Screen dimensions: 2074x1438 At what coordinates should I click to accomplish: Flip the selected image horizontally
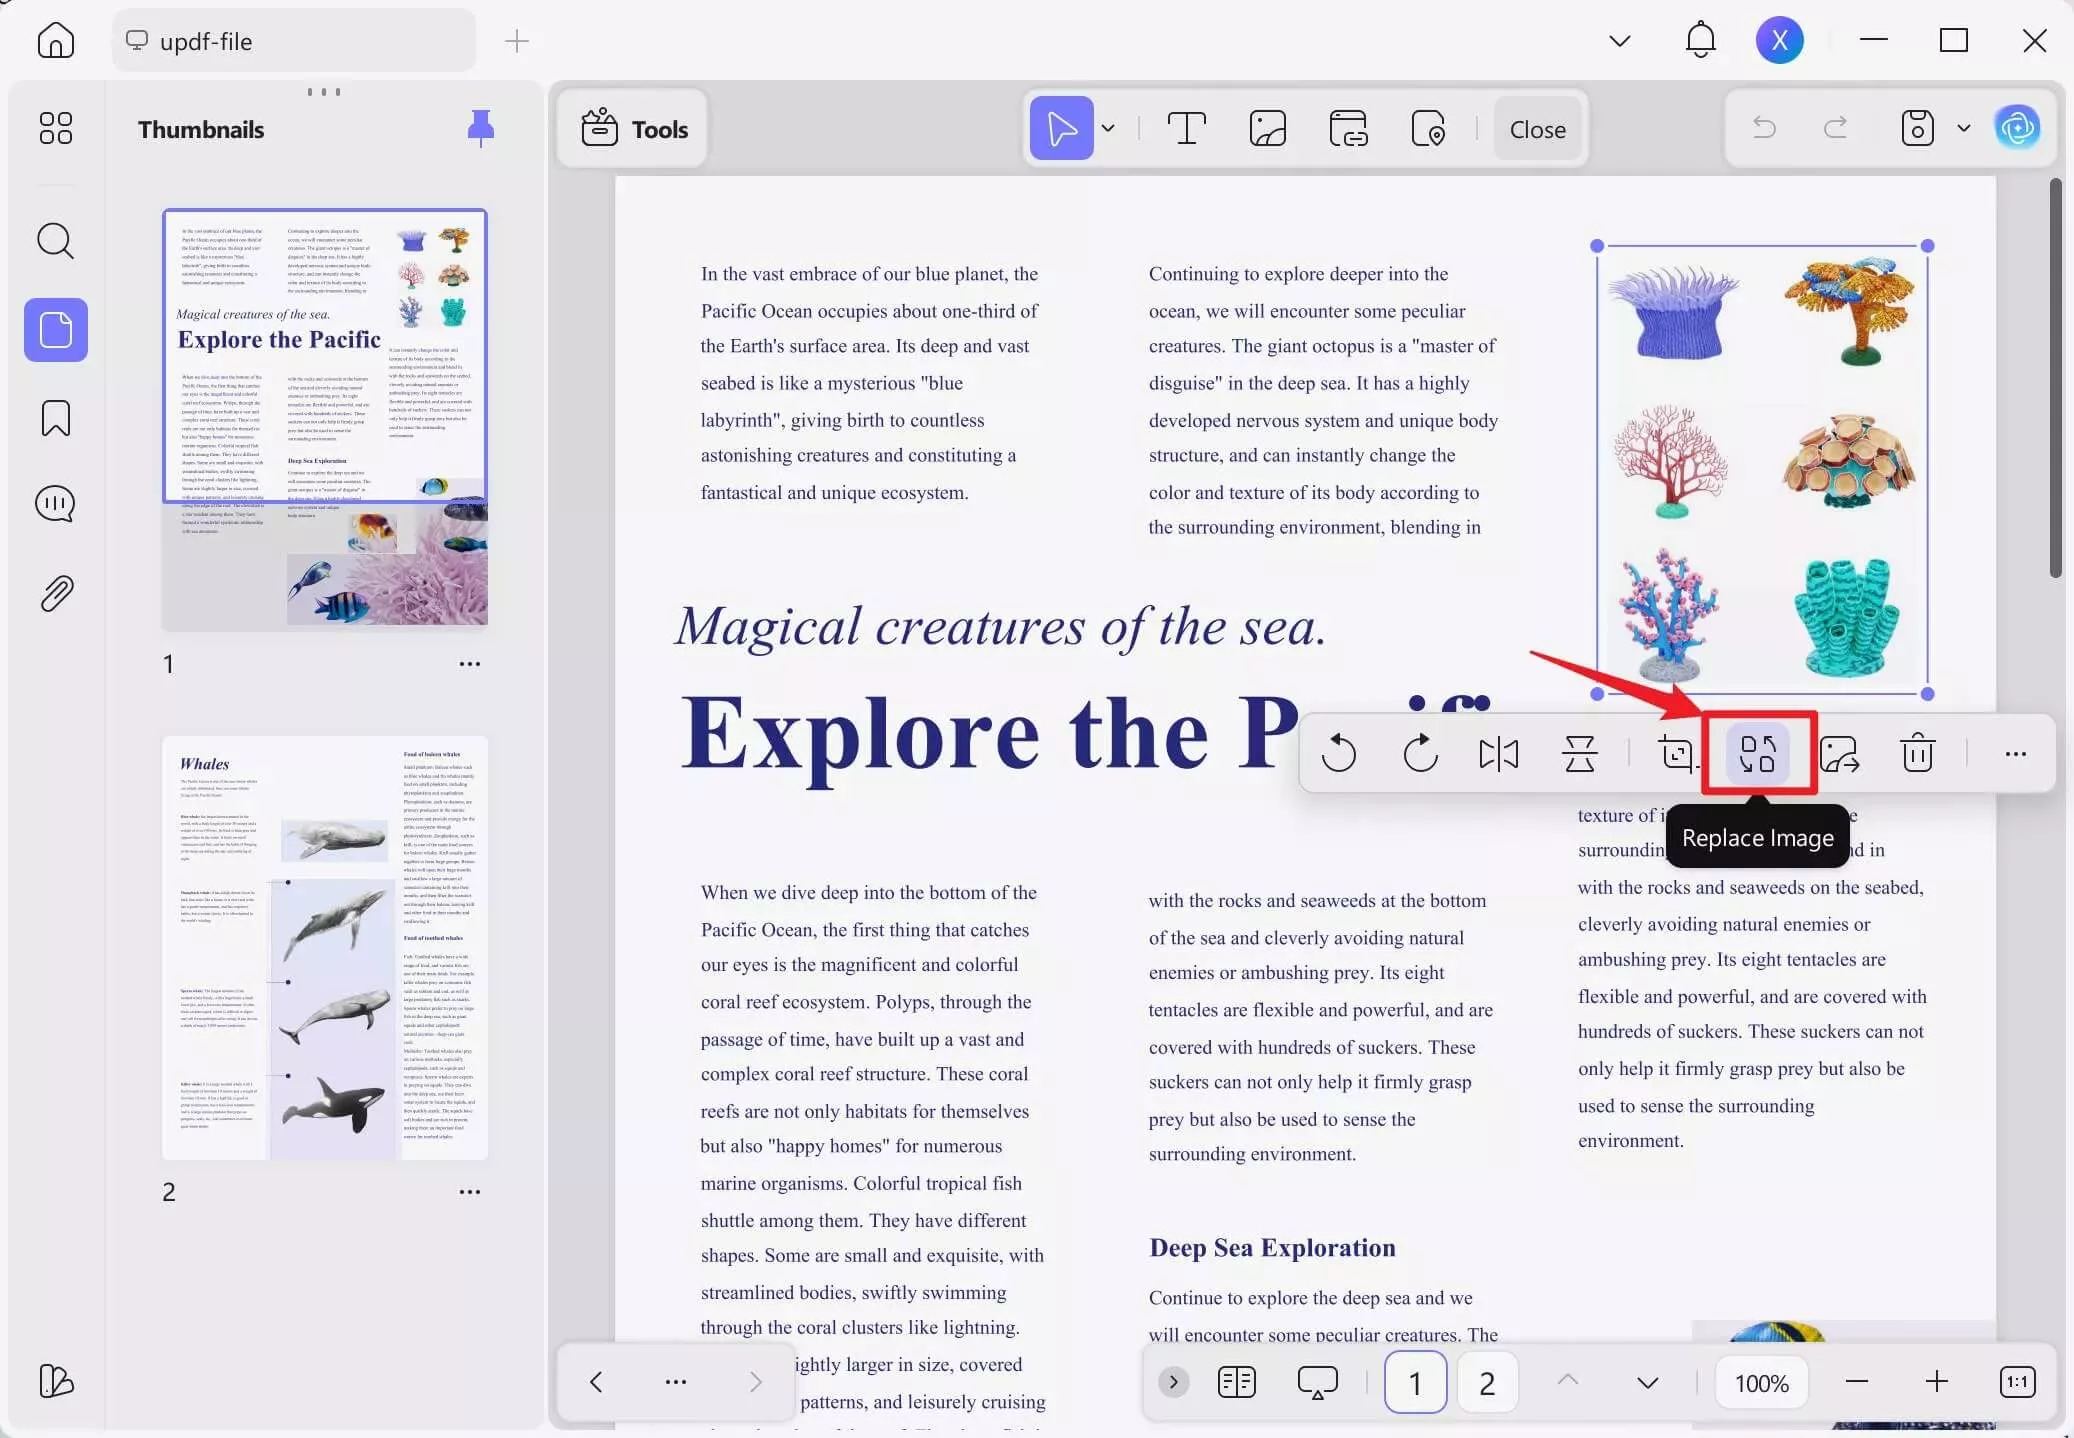pos(1497,755)
